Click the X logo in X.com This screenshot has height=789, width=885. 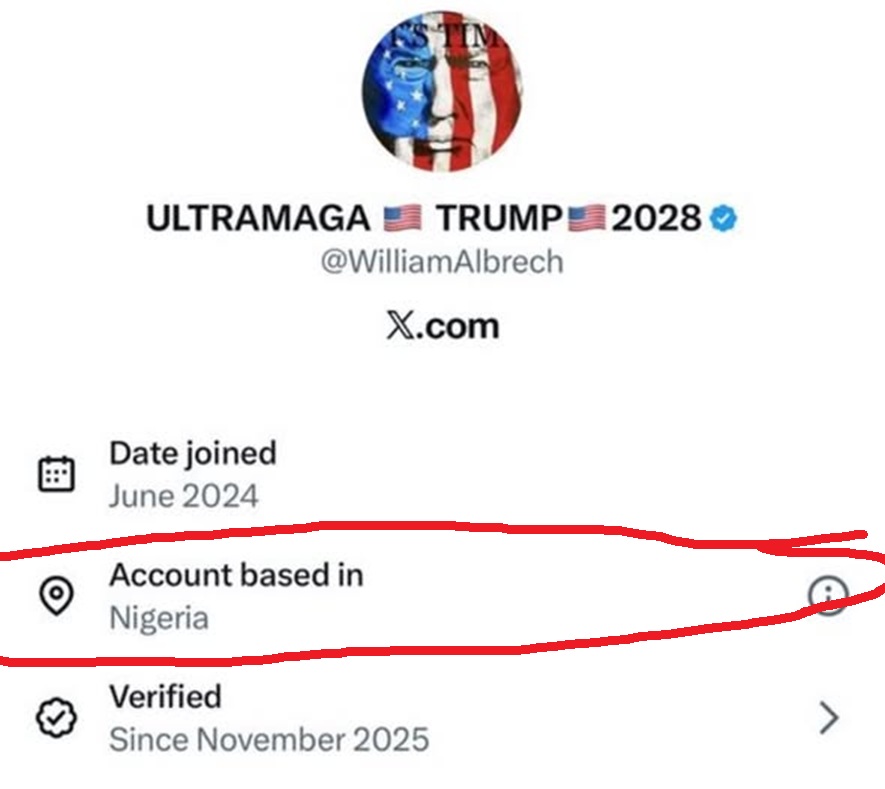[x=400, y=325]
